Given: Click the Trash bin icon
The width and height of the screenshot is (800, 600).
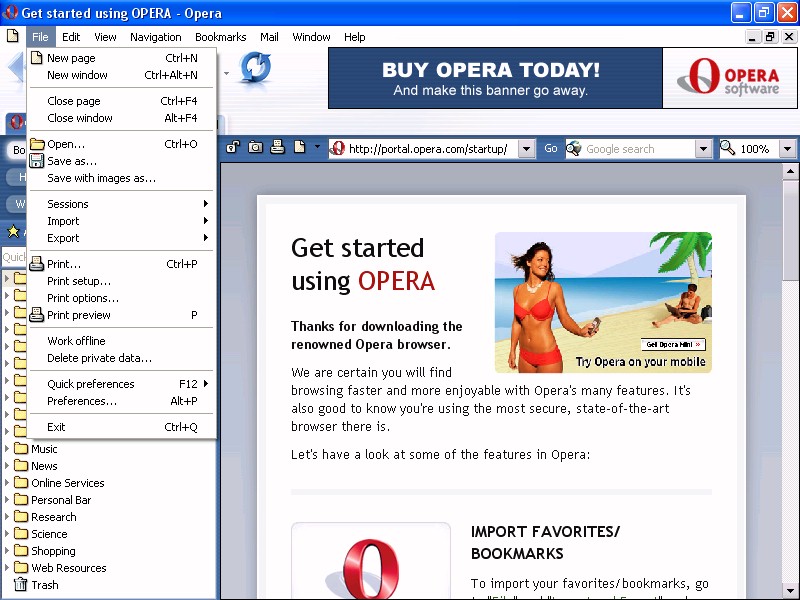Looking at the screenshot, I should (x=20, y=585).
